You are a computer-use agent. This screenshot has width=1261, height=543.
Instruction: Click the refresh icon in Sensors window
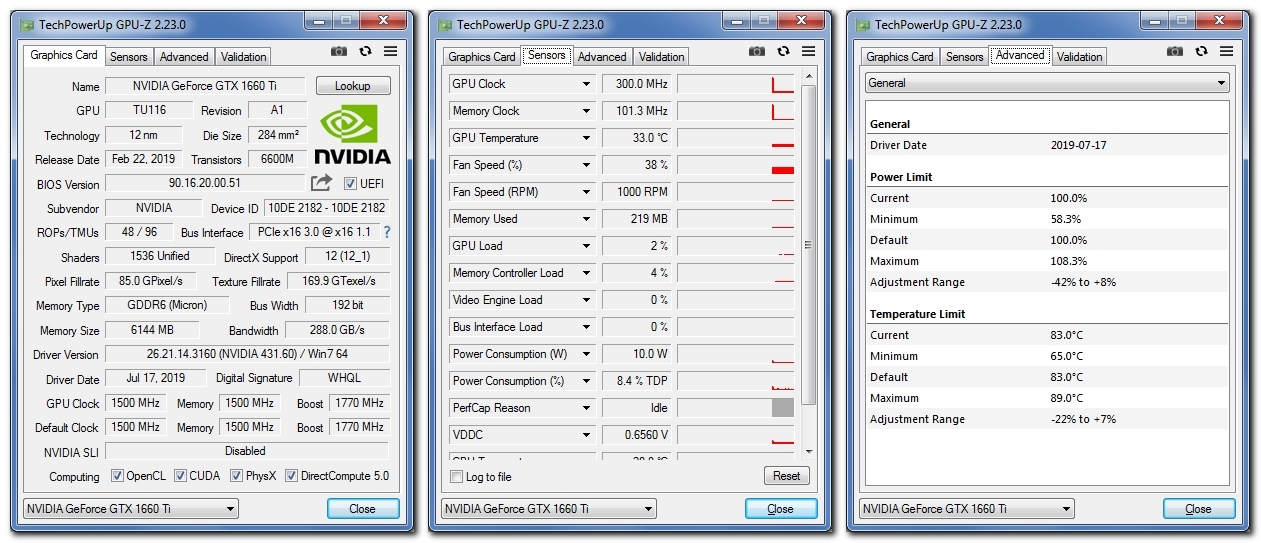(x=783, y=51)
